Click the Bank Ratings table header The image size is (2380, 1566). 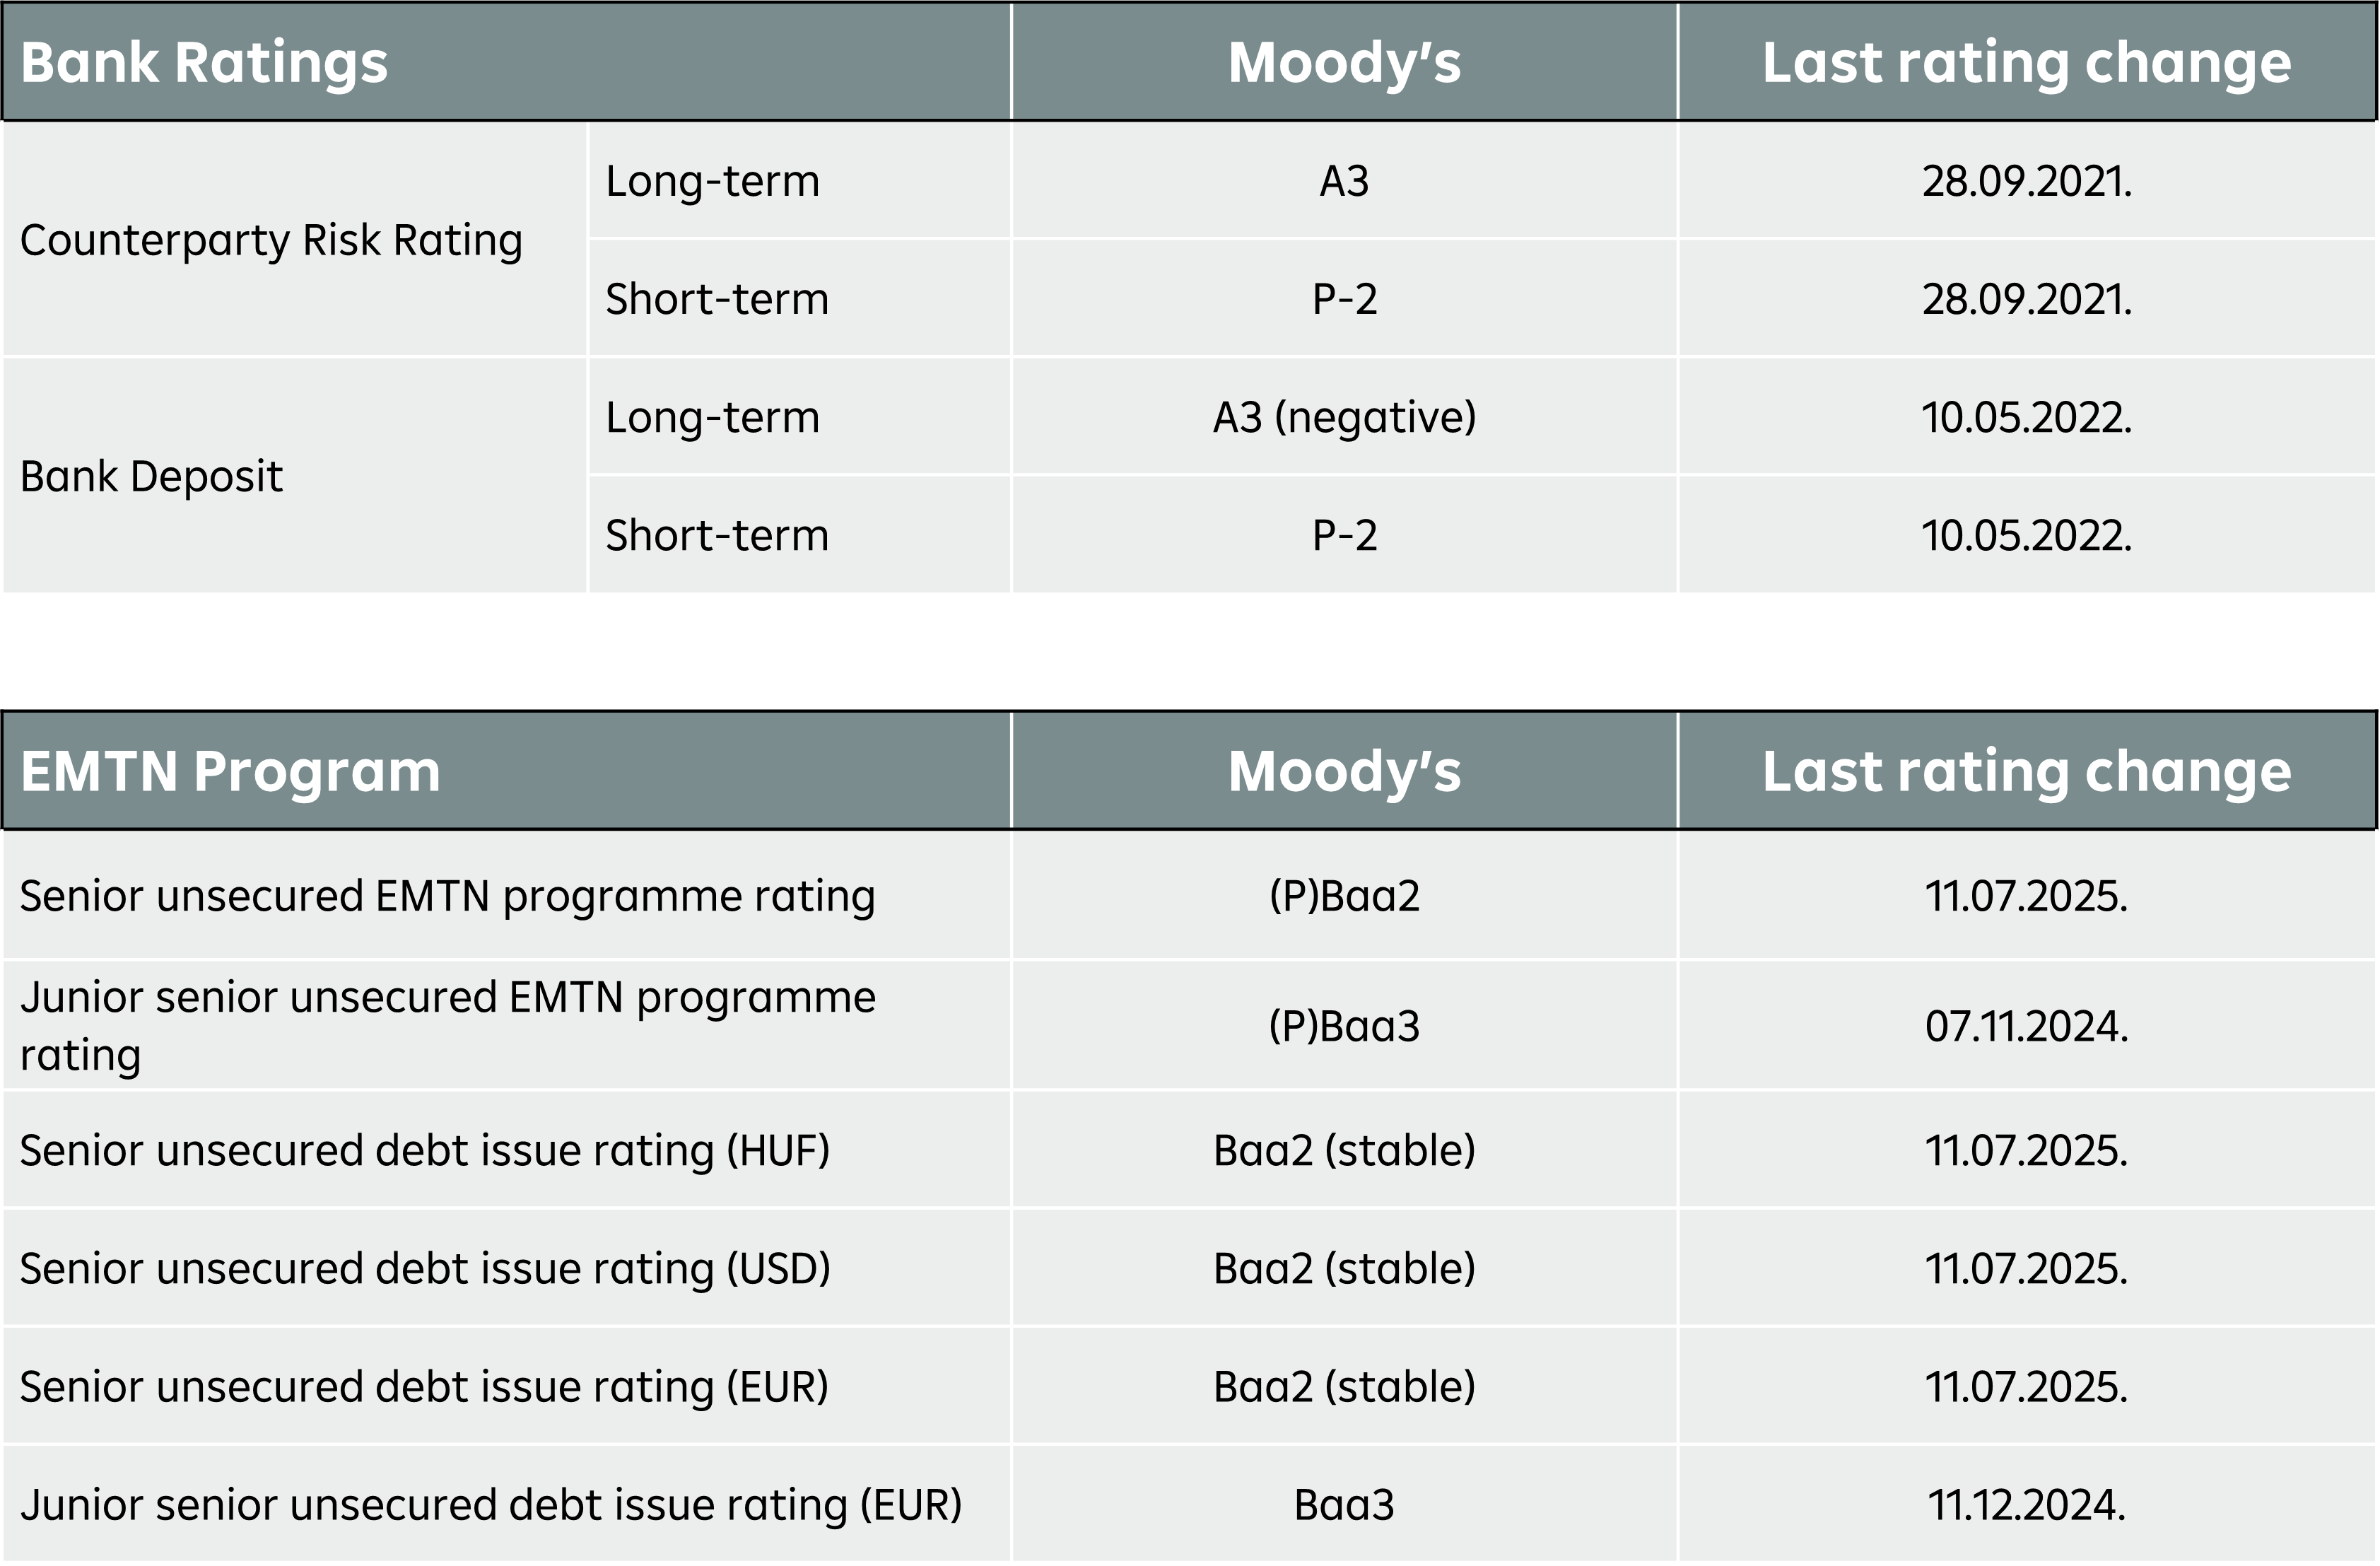click(x=204, y=62)
